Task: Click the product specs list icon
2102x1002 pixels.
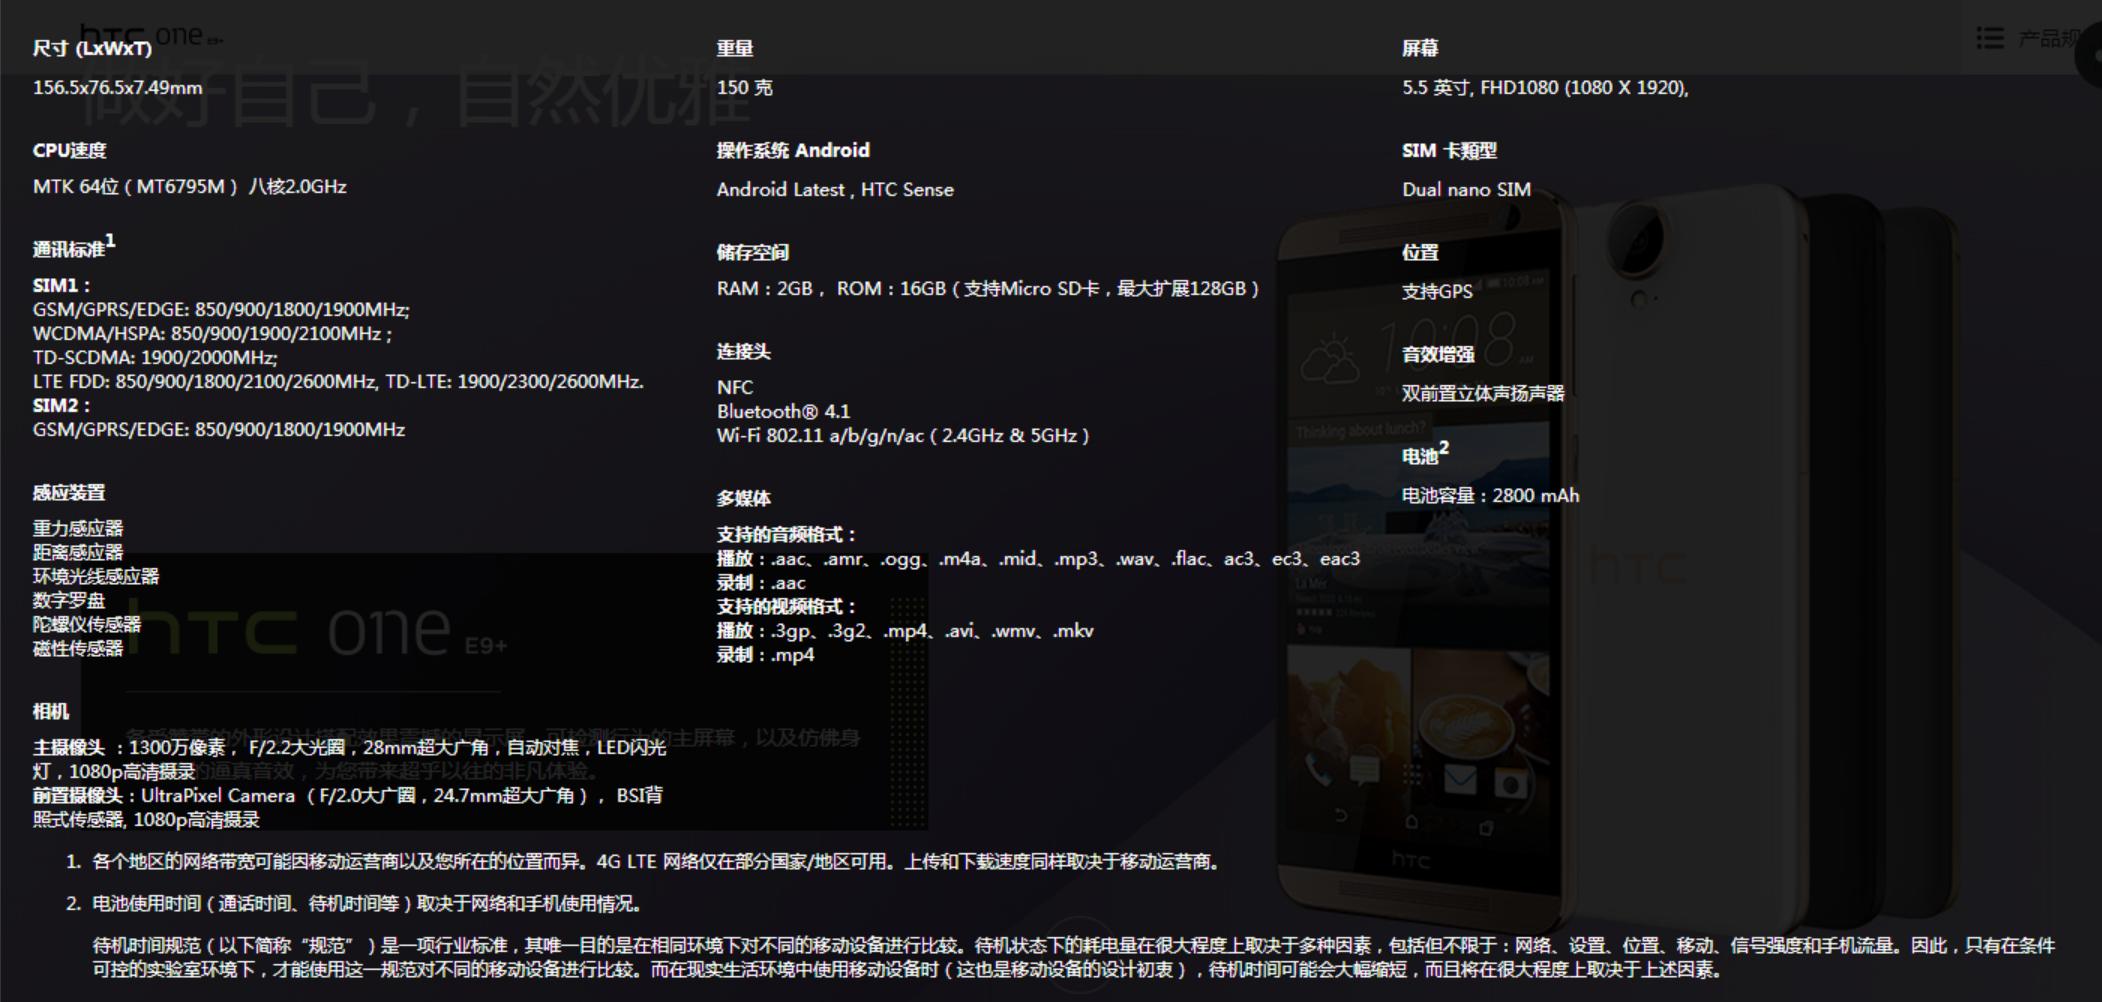Action: [1990, 38]
